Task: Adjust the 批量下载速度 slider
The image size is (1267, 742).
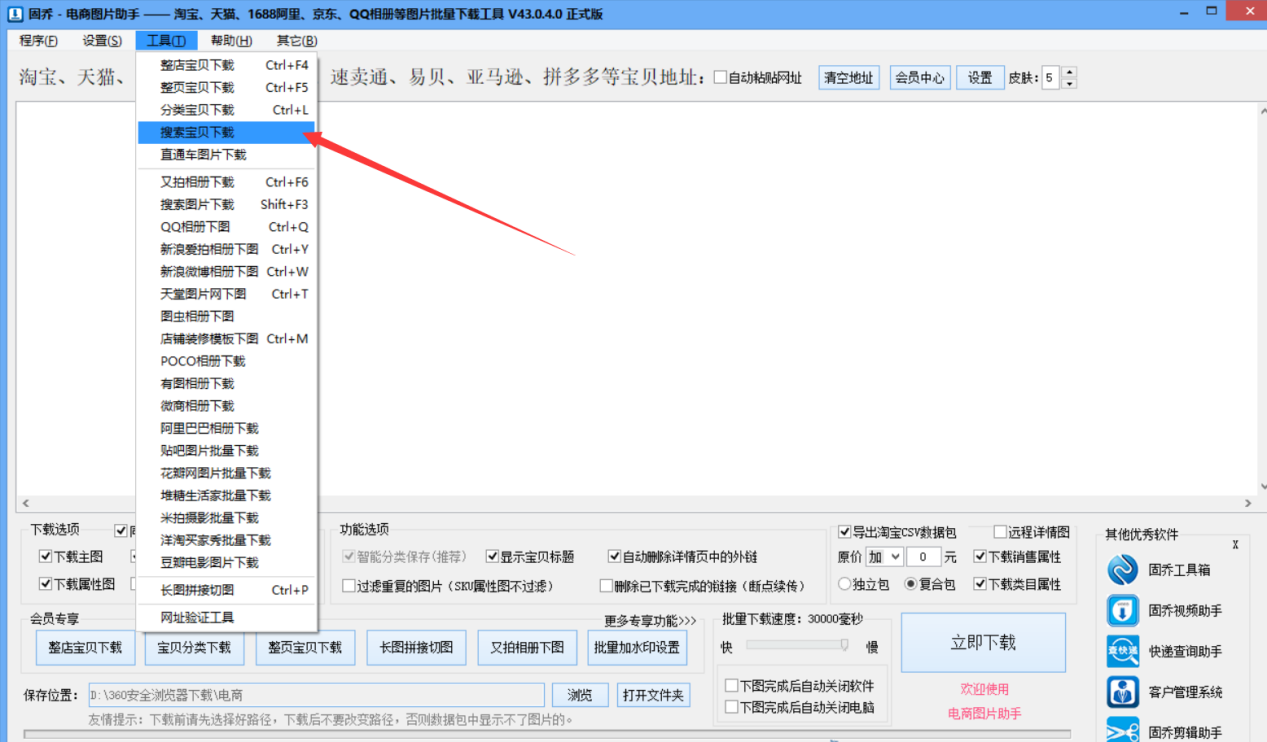Action: click(844, 646)
